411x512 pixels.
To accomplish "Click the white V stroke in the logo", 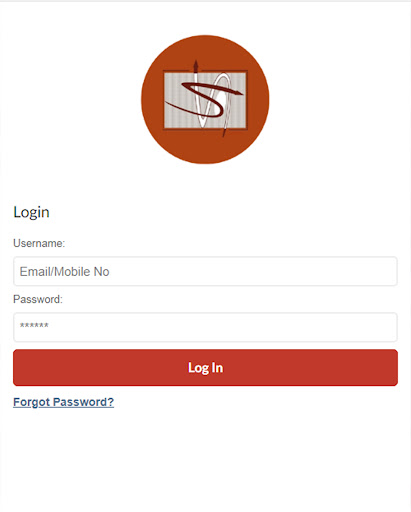I will click(x=213, y=100).
